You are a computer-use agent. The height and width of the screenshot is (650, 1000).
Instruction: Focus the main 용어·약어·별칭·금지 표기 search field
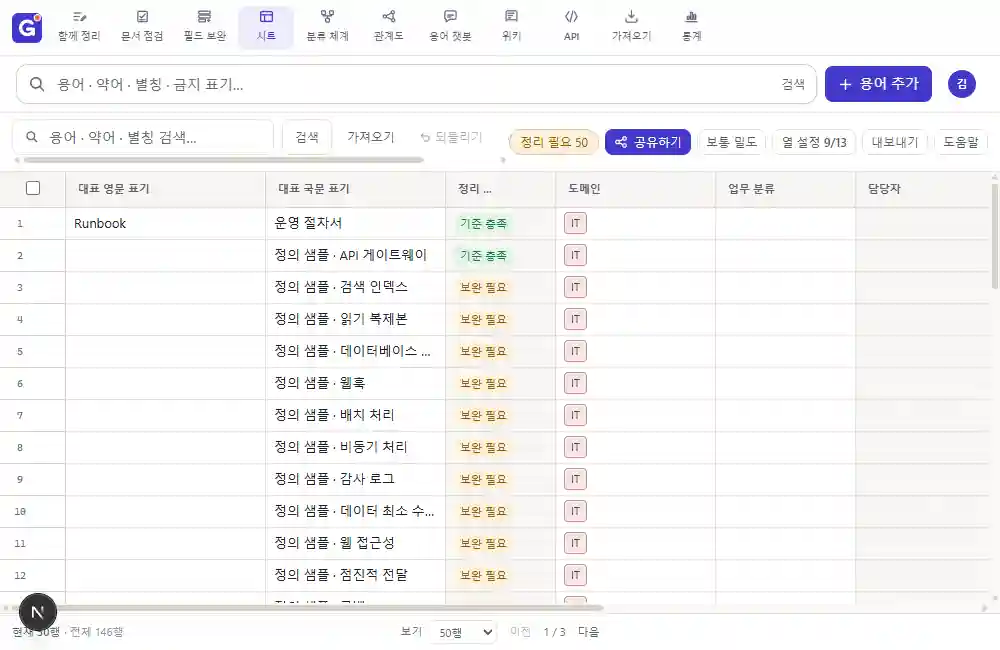tap(416, 84)
